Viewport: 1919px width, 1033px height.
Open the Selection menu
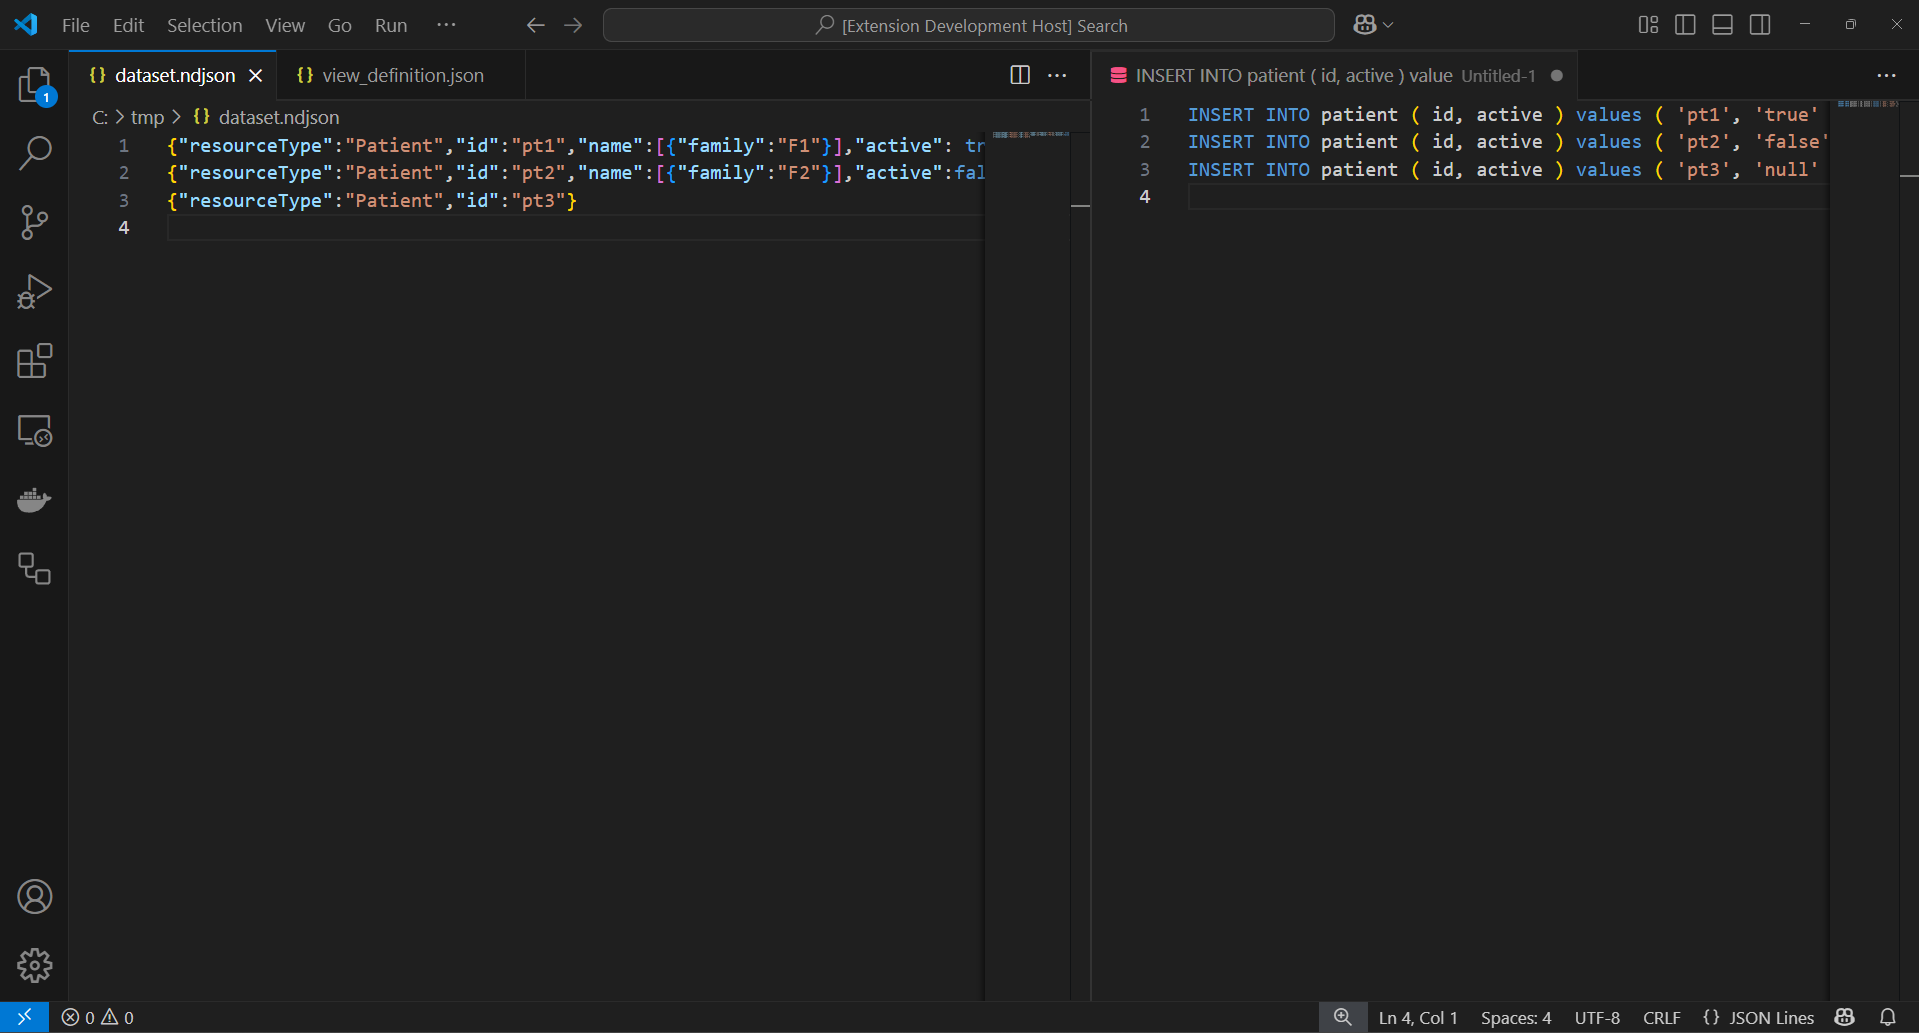click(x=204, y=25)
